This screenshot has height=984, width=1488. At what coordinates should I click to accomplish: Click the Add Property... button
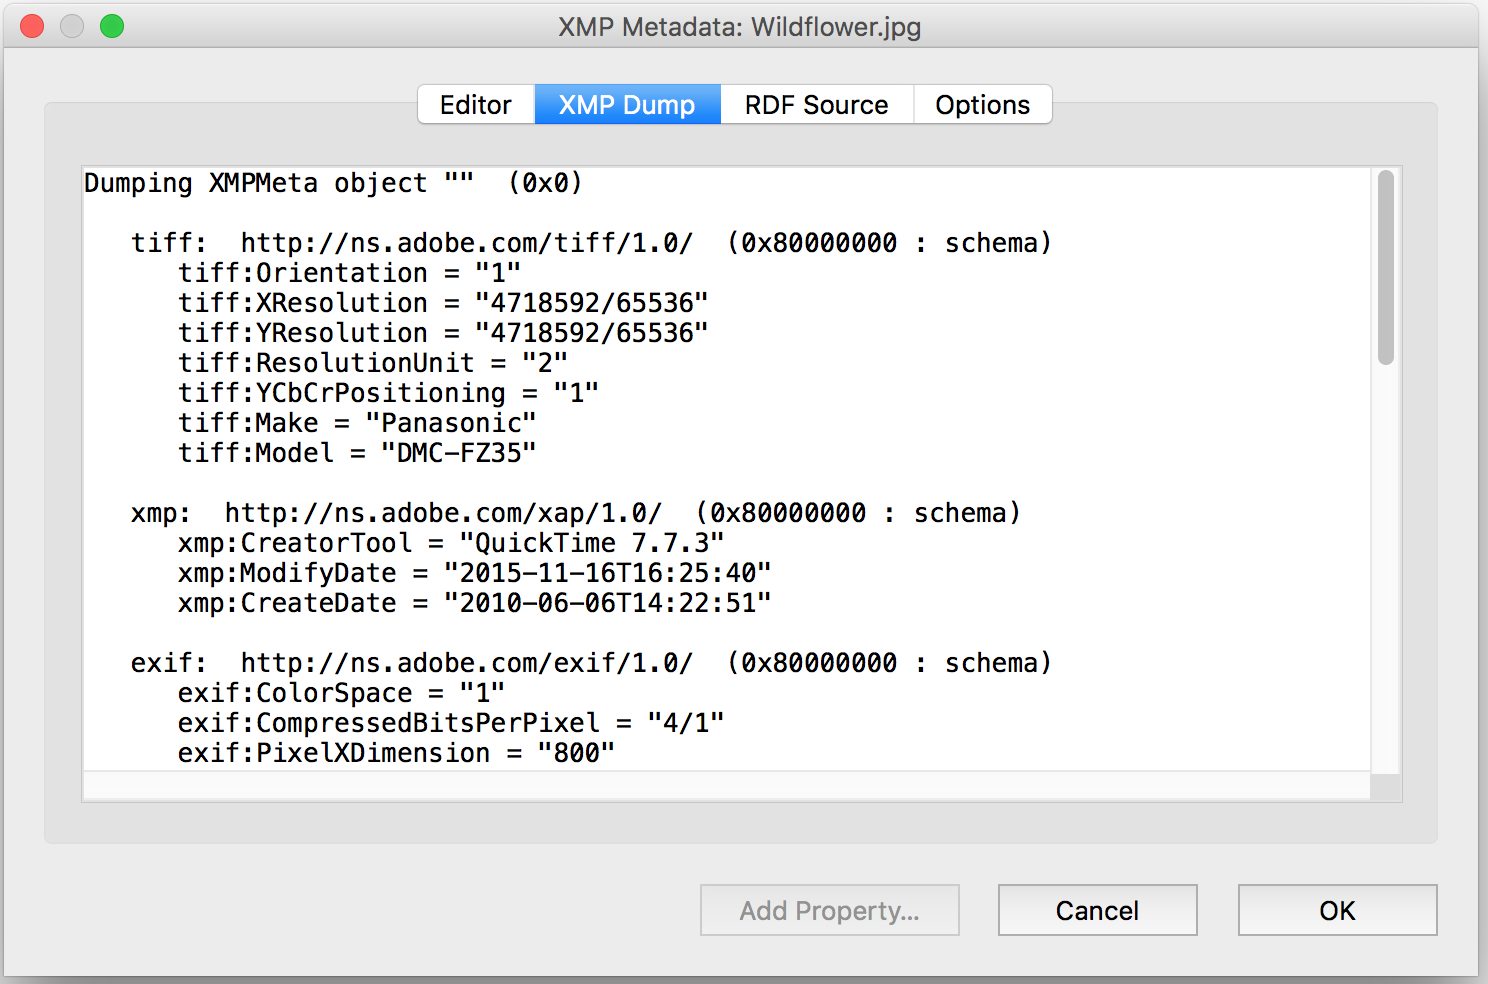point(830,910)
